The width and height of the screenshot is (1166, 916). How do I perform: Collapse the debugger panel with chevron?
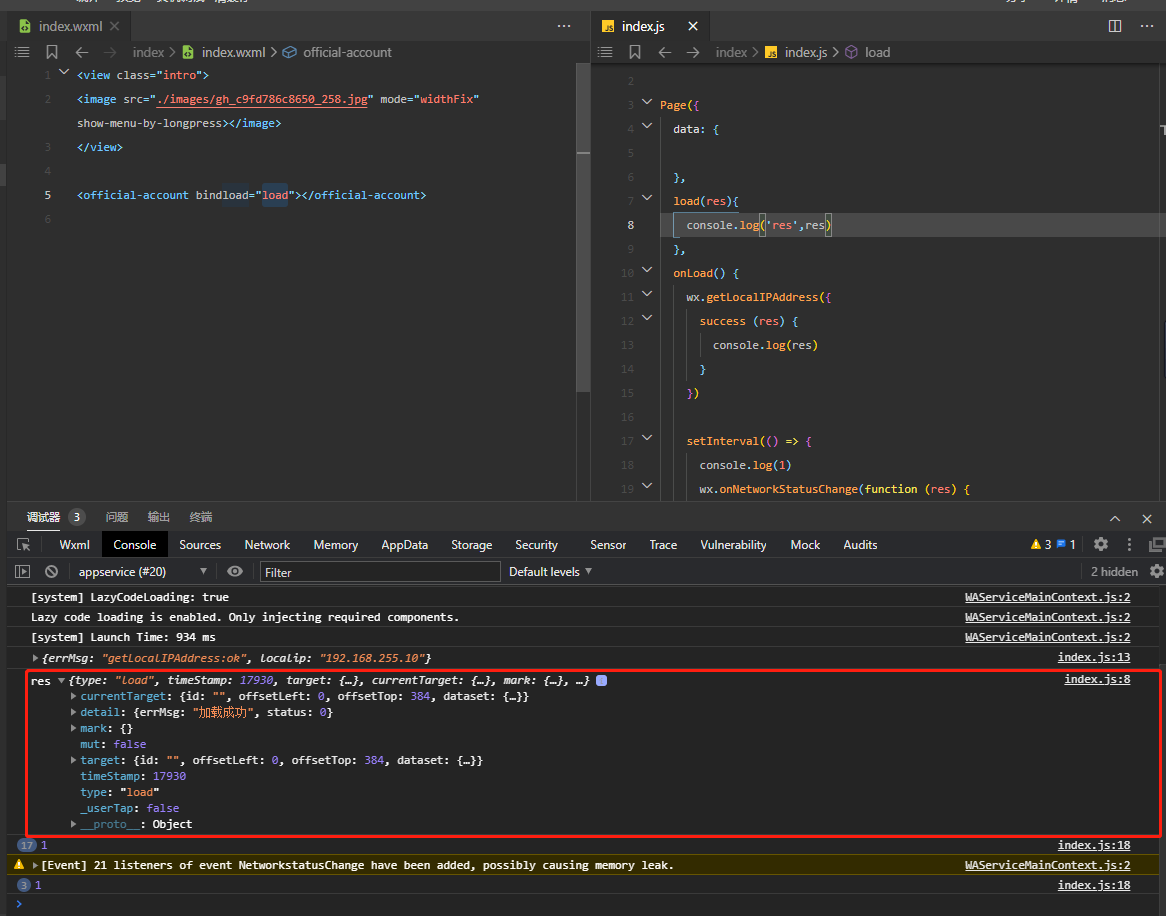pos(1115,518)
